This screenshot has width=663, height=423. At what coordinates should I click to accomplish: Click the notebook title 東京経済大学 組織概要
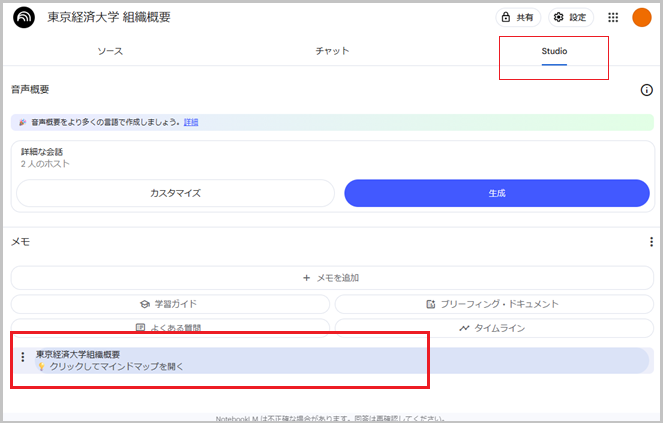click(x=109, y=17)
